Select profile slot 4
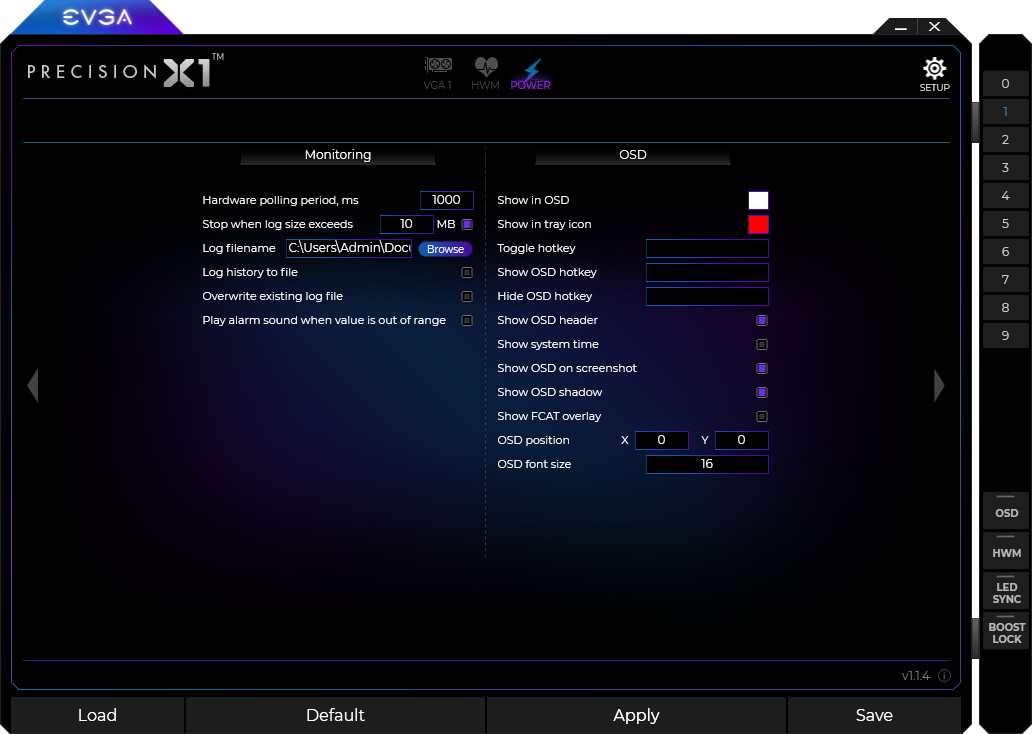1032x734 pixels. pyautogui.click(x=1005, y=196)
